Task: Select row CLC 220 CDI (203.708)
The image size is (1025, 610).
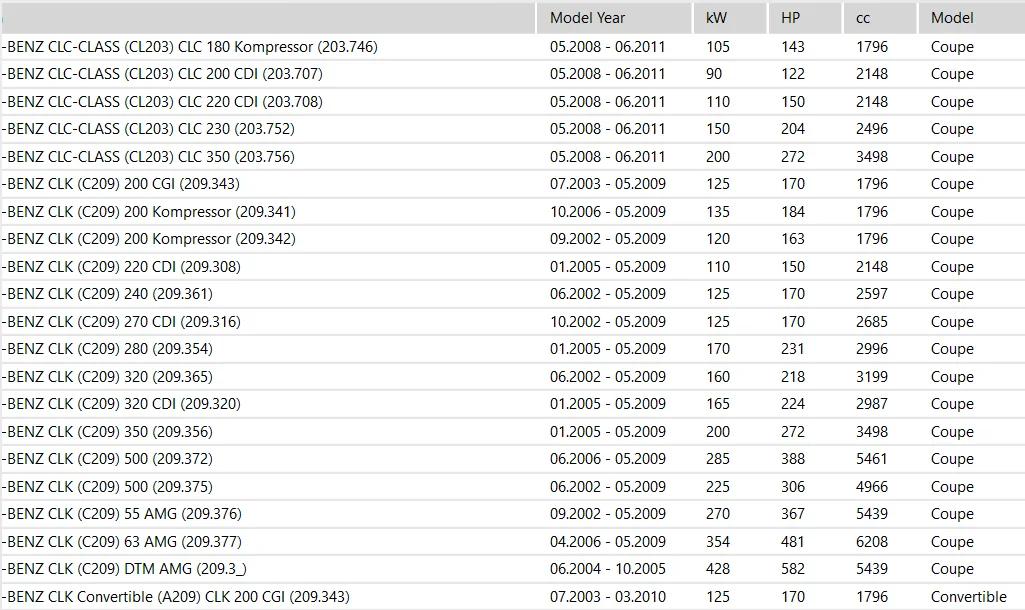Action: point(512,102)
